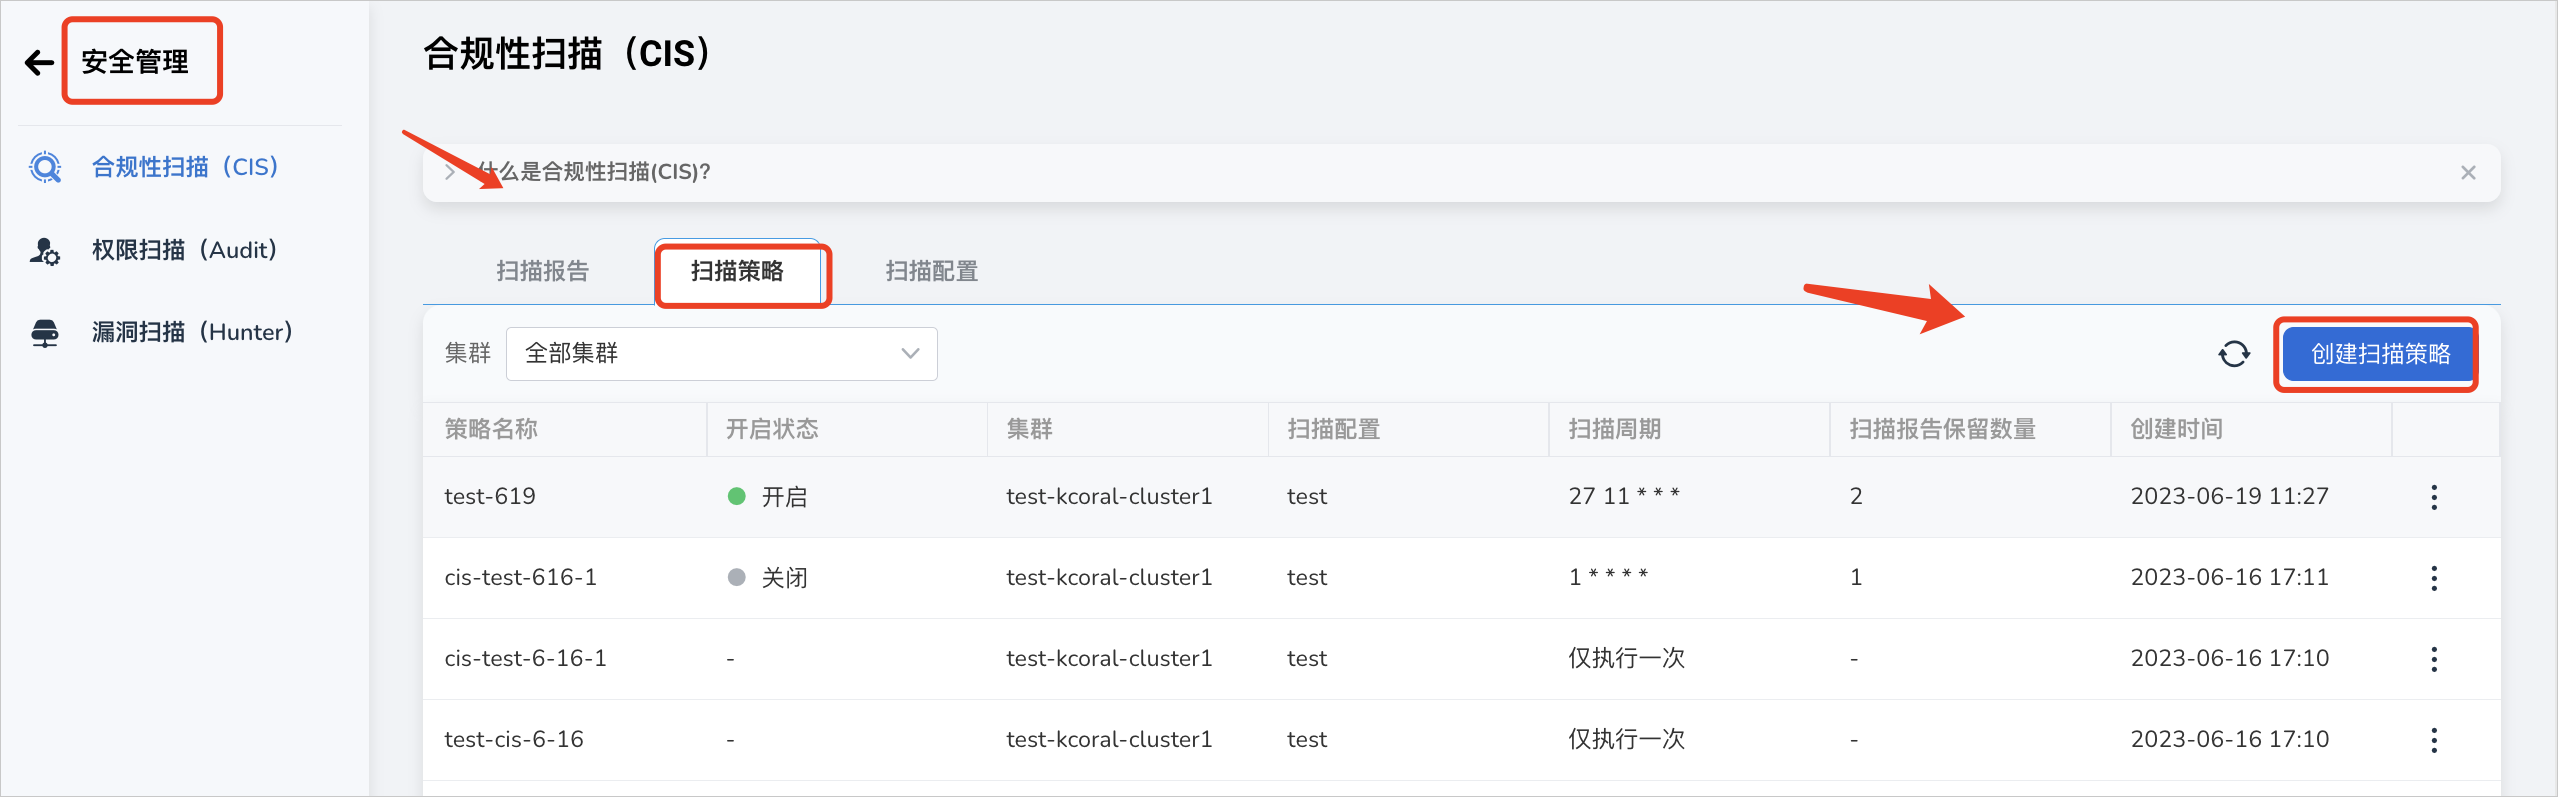The width and height of the screenshot is (2558, 797).
Task: Switch to the 扫描配置 tab
Action: coord(931,271)
